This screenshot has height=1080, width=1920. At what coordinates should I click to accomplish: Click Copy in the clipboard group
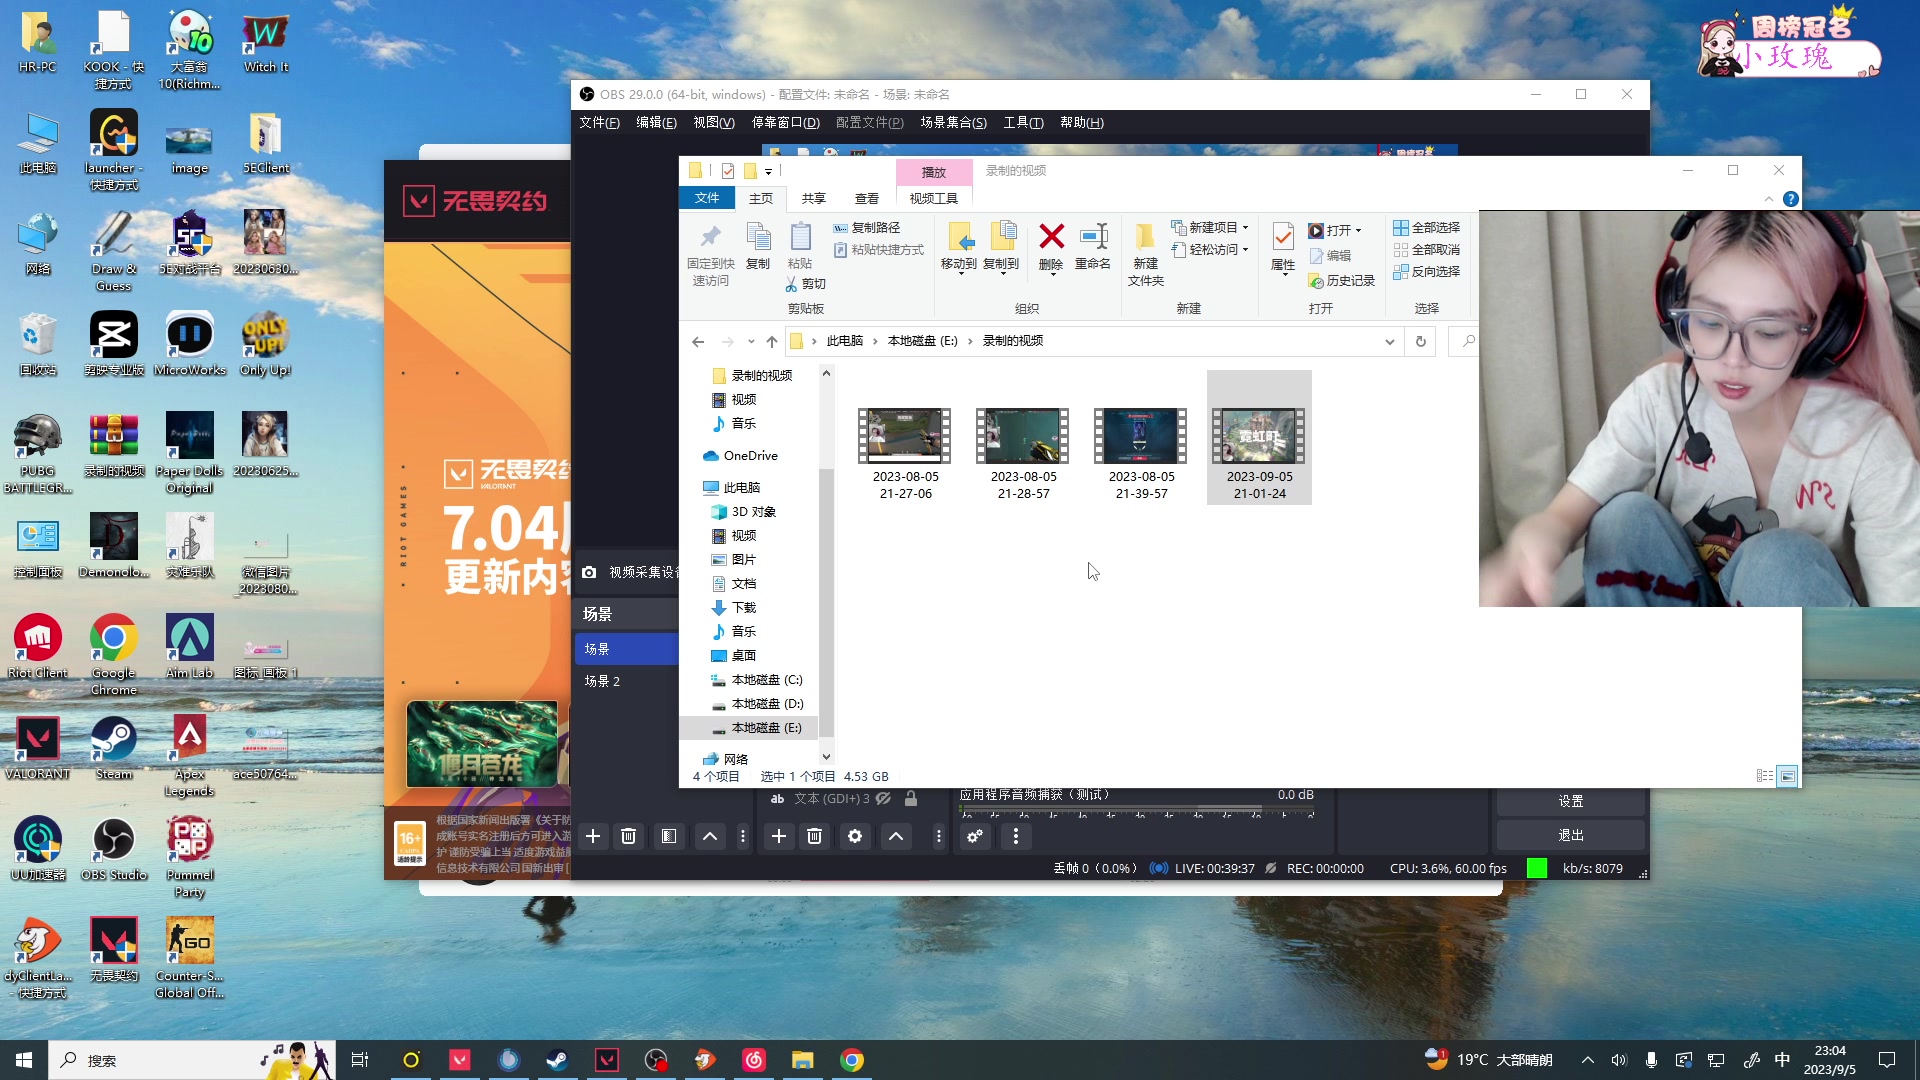click(758, 246)
